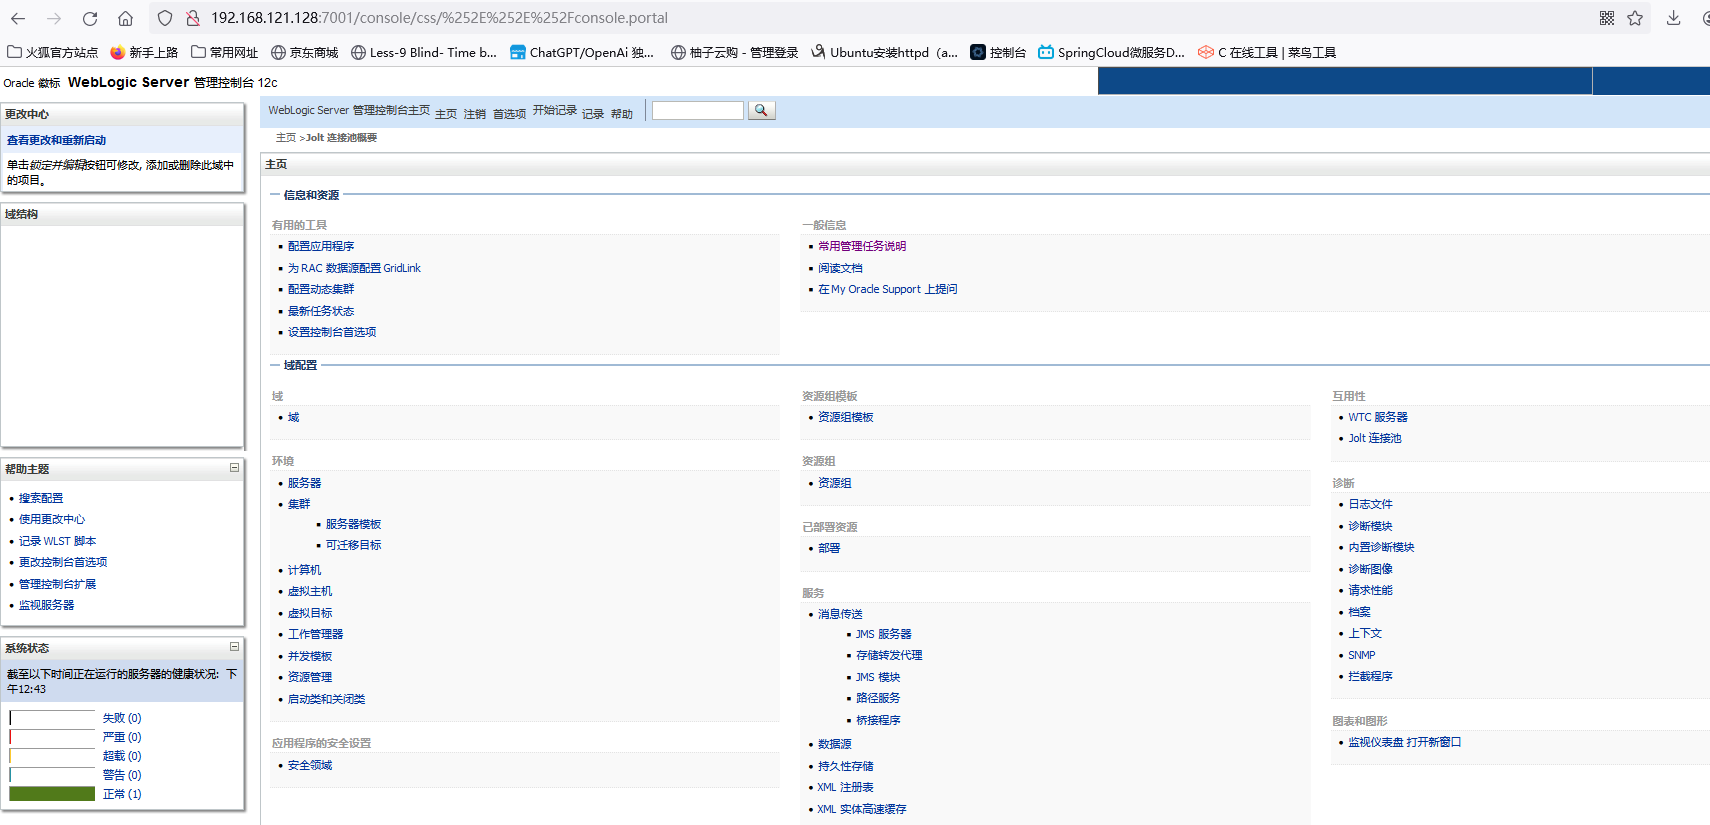The image size is (1710, 825).
Task: Click 主页 in the breadcrumb trail
Action: (x=286, y=138)
